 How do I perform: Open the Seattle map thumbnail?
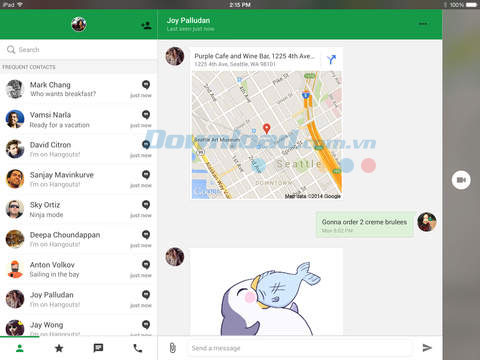(267, 135)
